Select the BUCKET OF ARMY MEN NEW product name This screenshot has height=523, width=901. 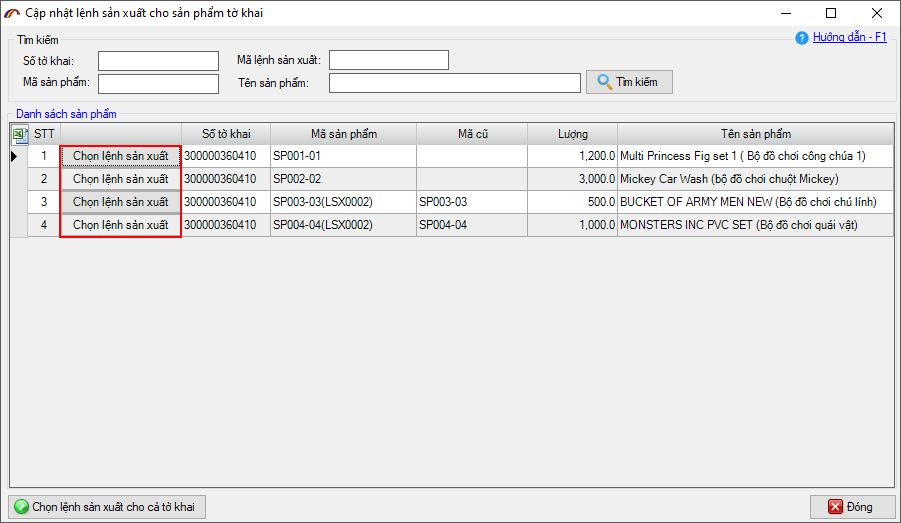tap(756, 202)
